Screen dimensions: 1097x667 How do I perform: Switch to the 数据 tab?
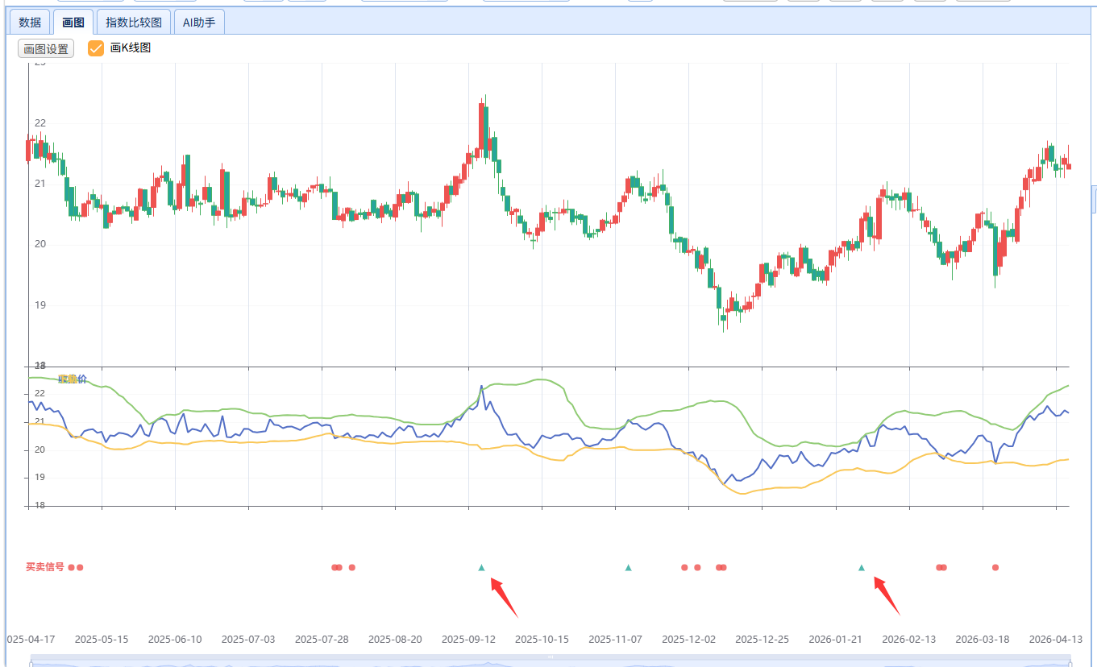[x=30, y=22]
